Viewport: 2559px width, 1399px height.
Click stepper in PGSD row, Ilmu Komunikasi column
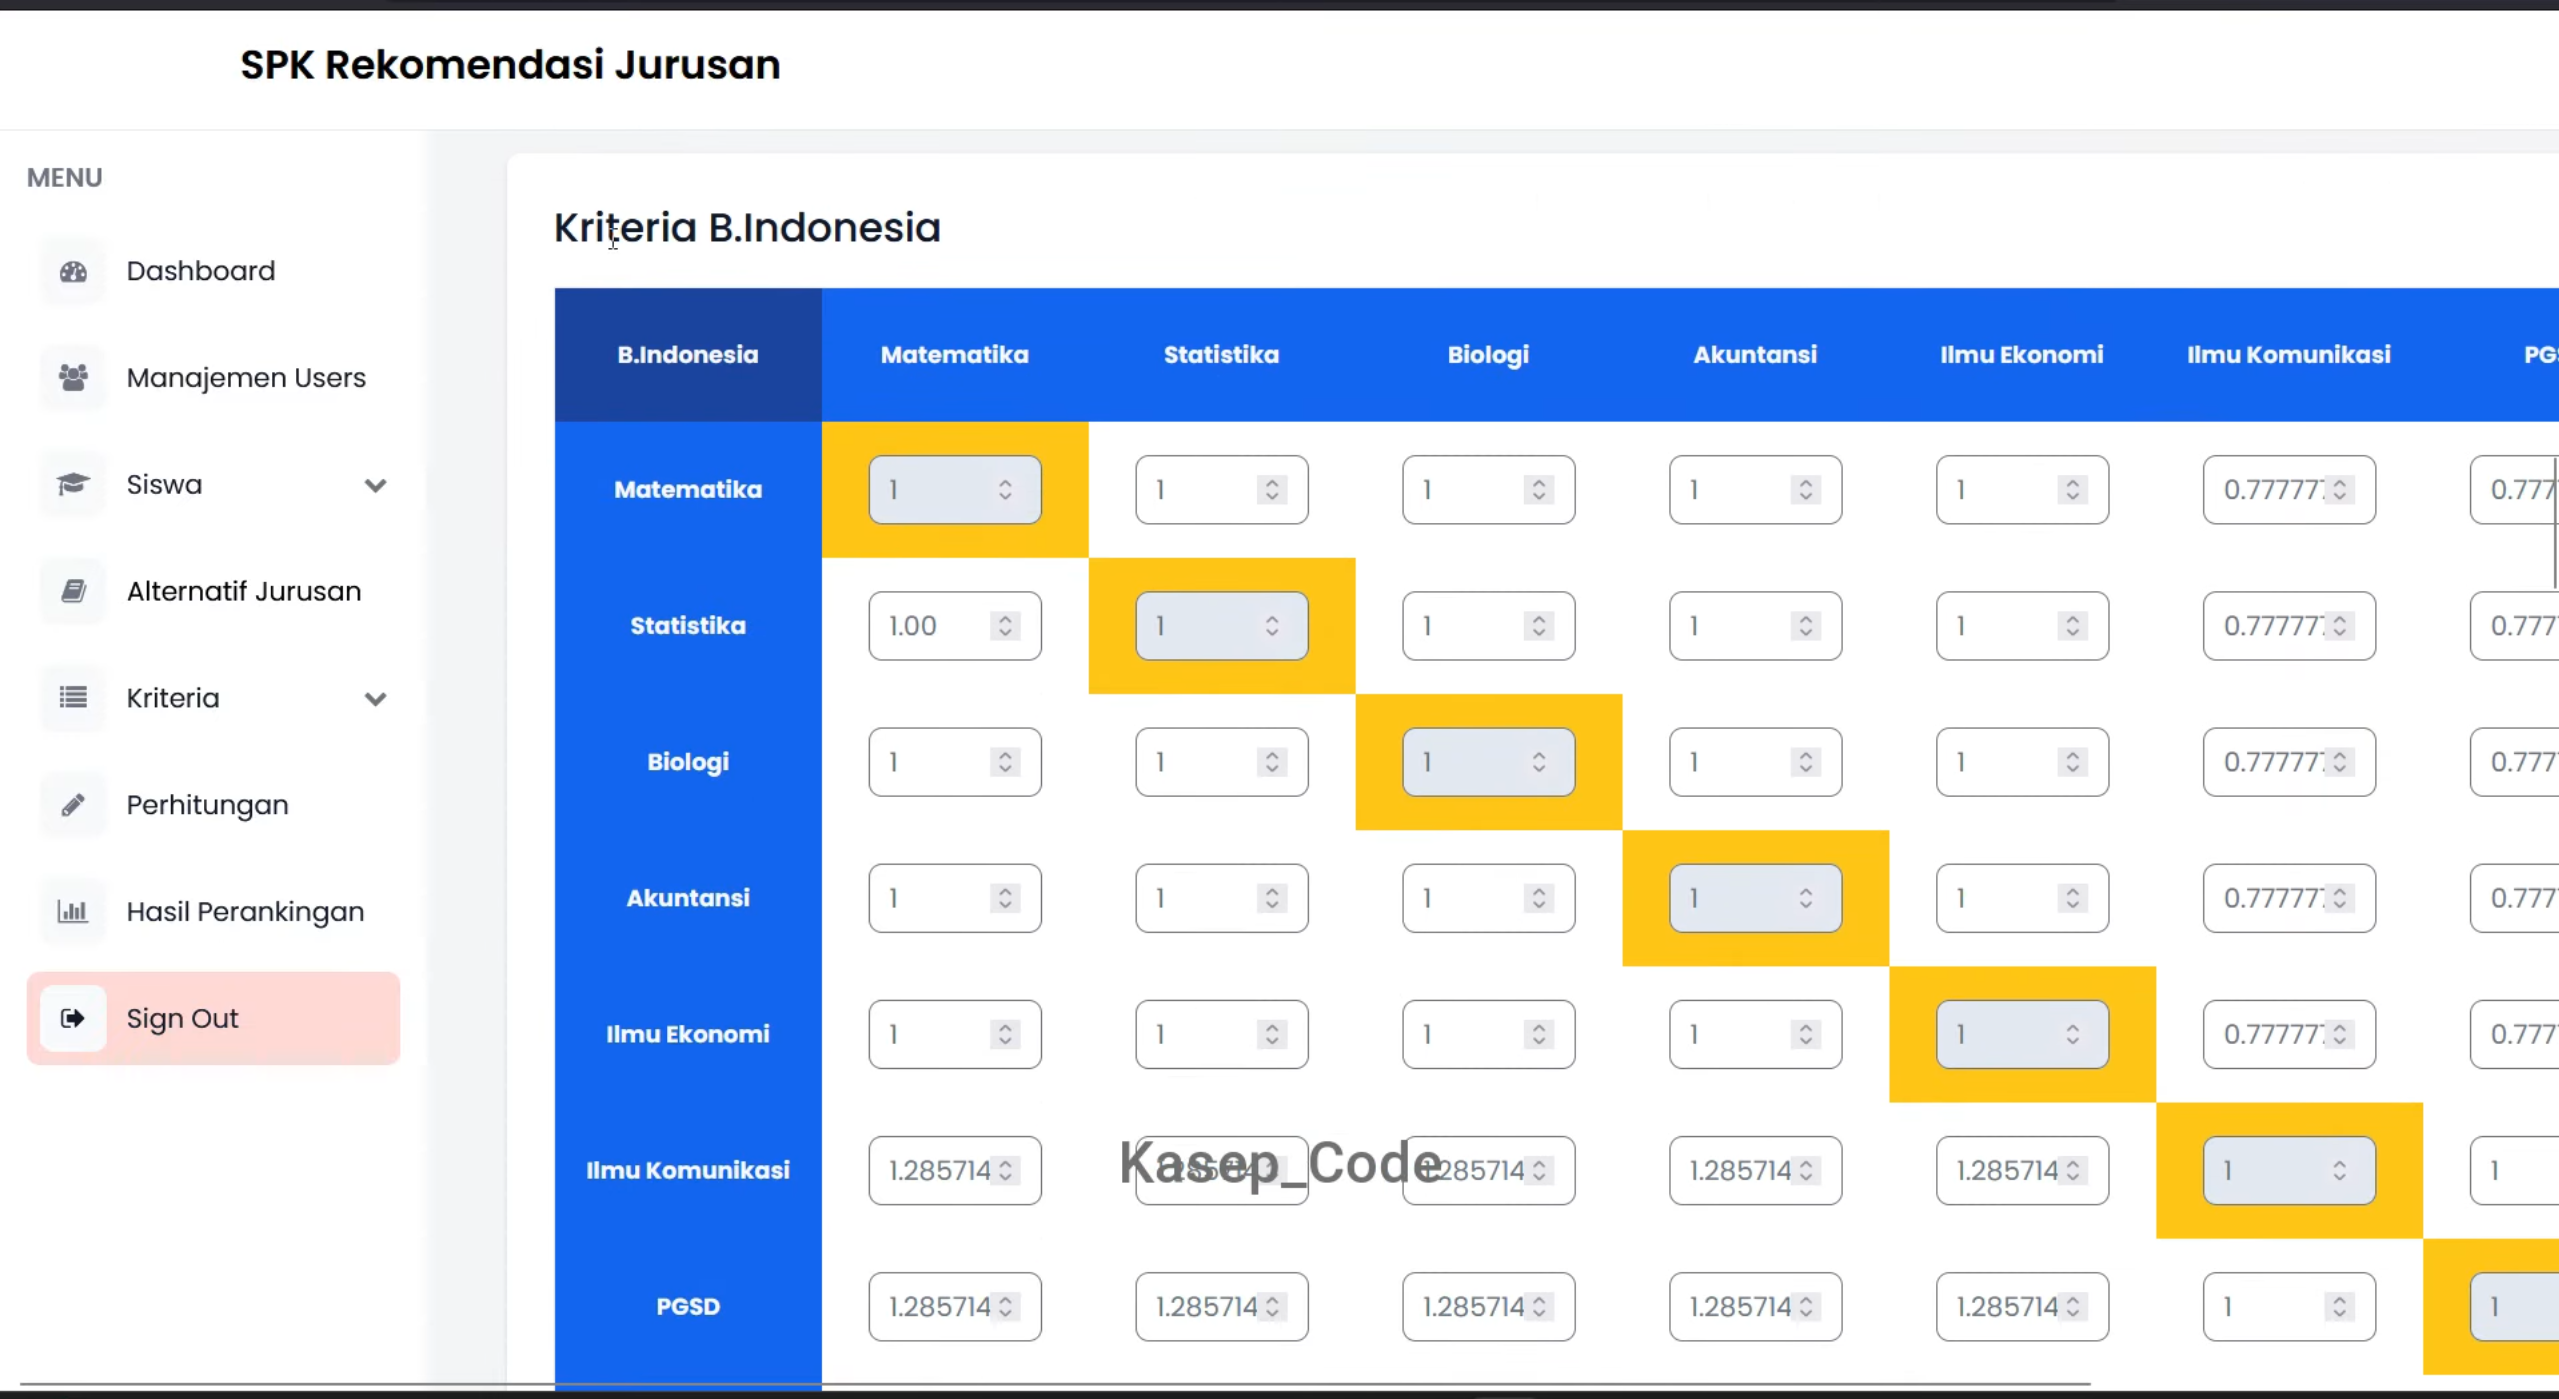click(2340, 1306)
